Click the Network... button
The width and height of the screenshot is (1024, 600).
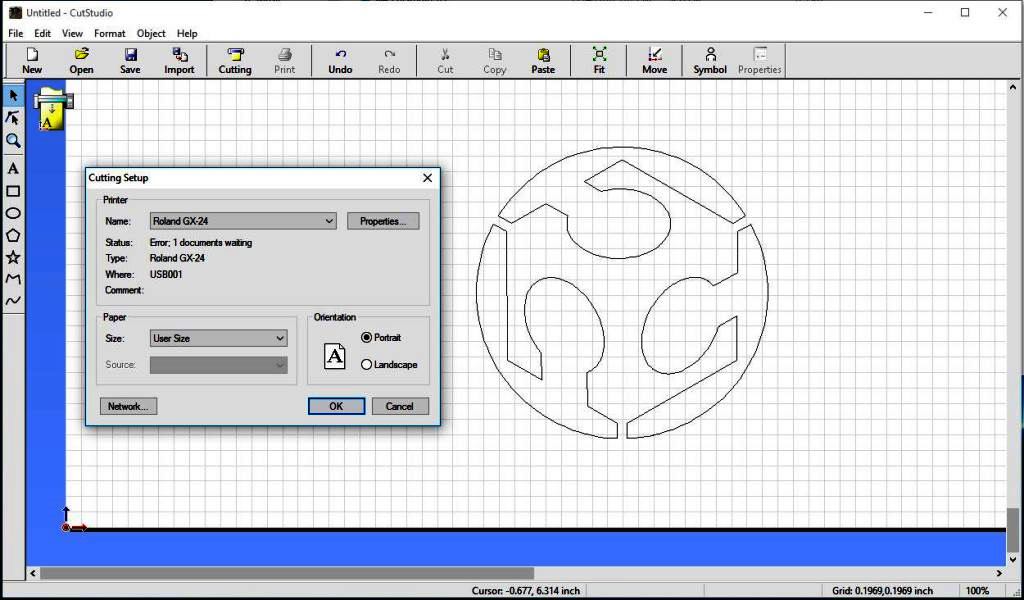(128, 406)
